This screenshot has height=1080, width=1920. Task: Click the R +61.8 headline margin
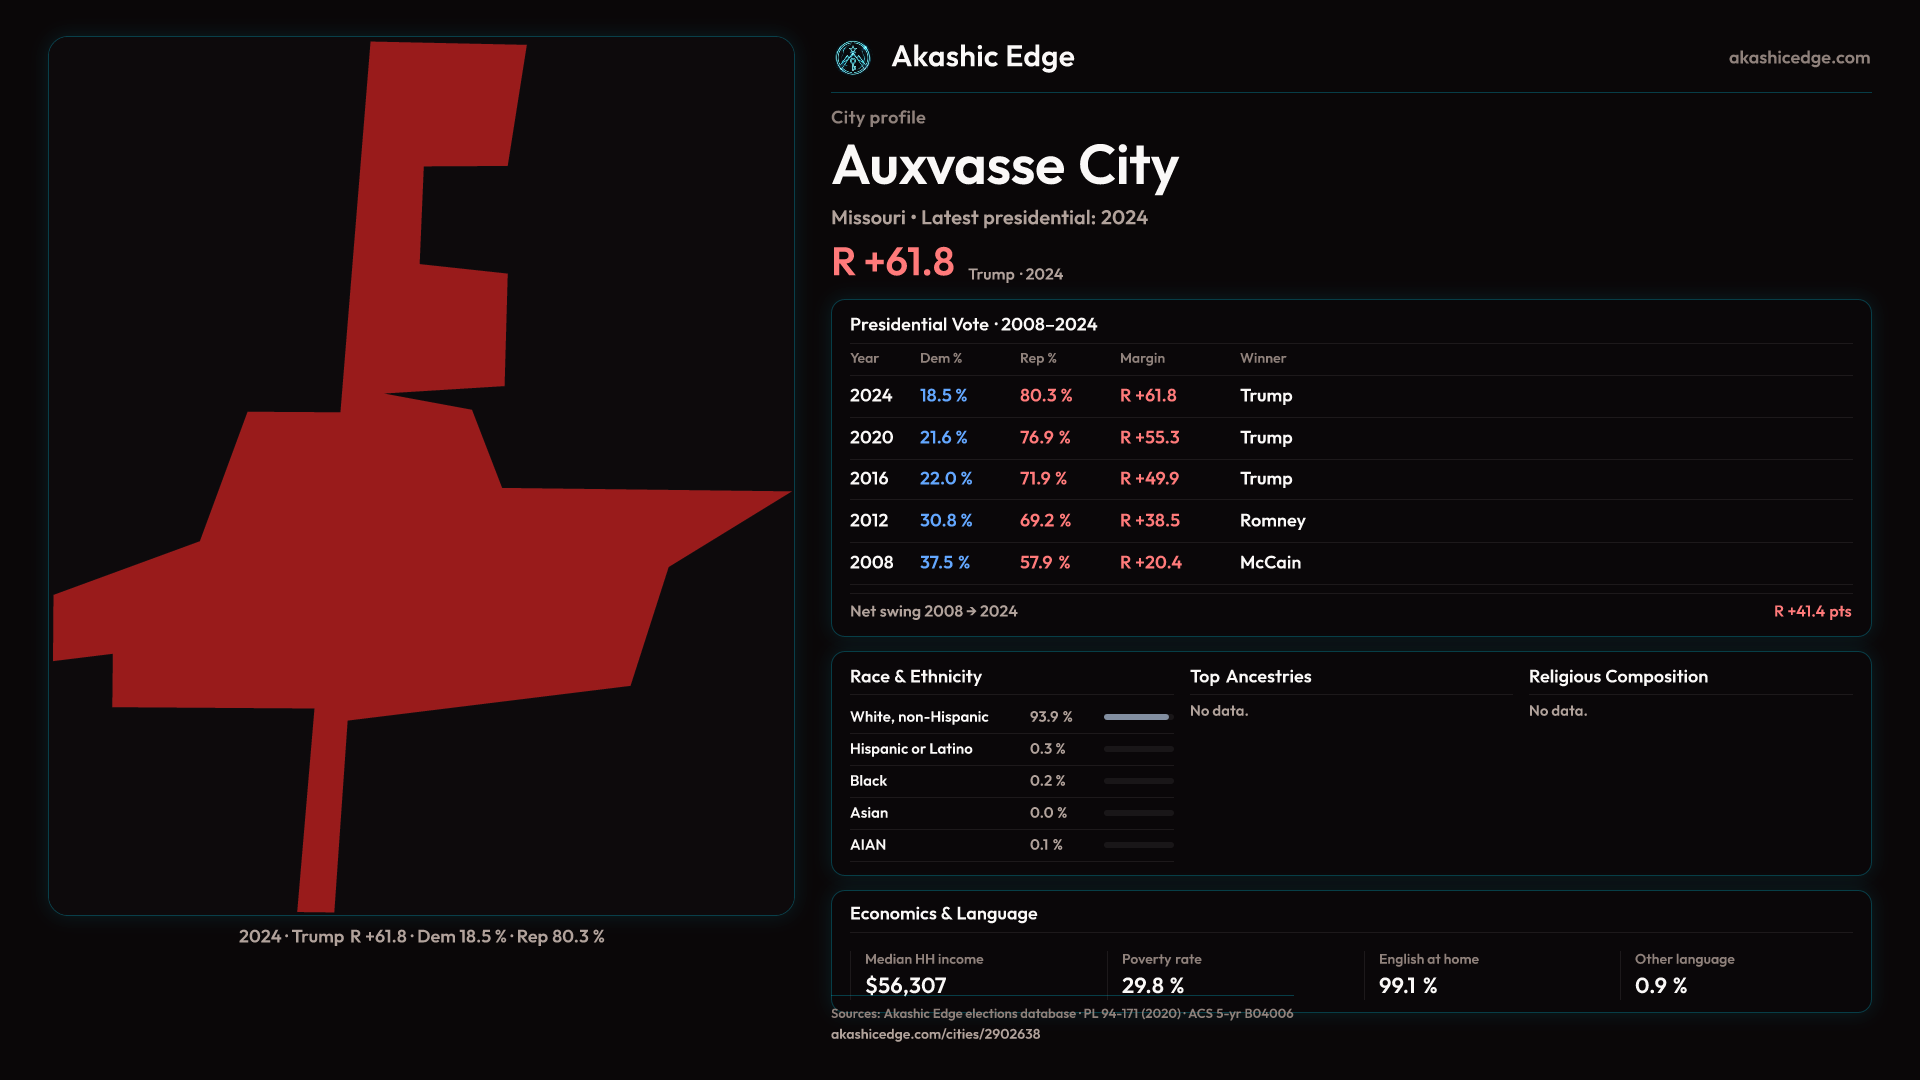click(893, 263)
